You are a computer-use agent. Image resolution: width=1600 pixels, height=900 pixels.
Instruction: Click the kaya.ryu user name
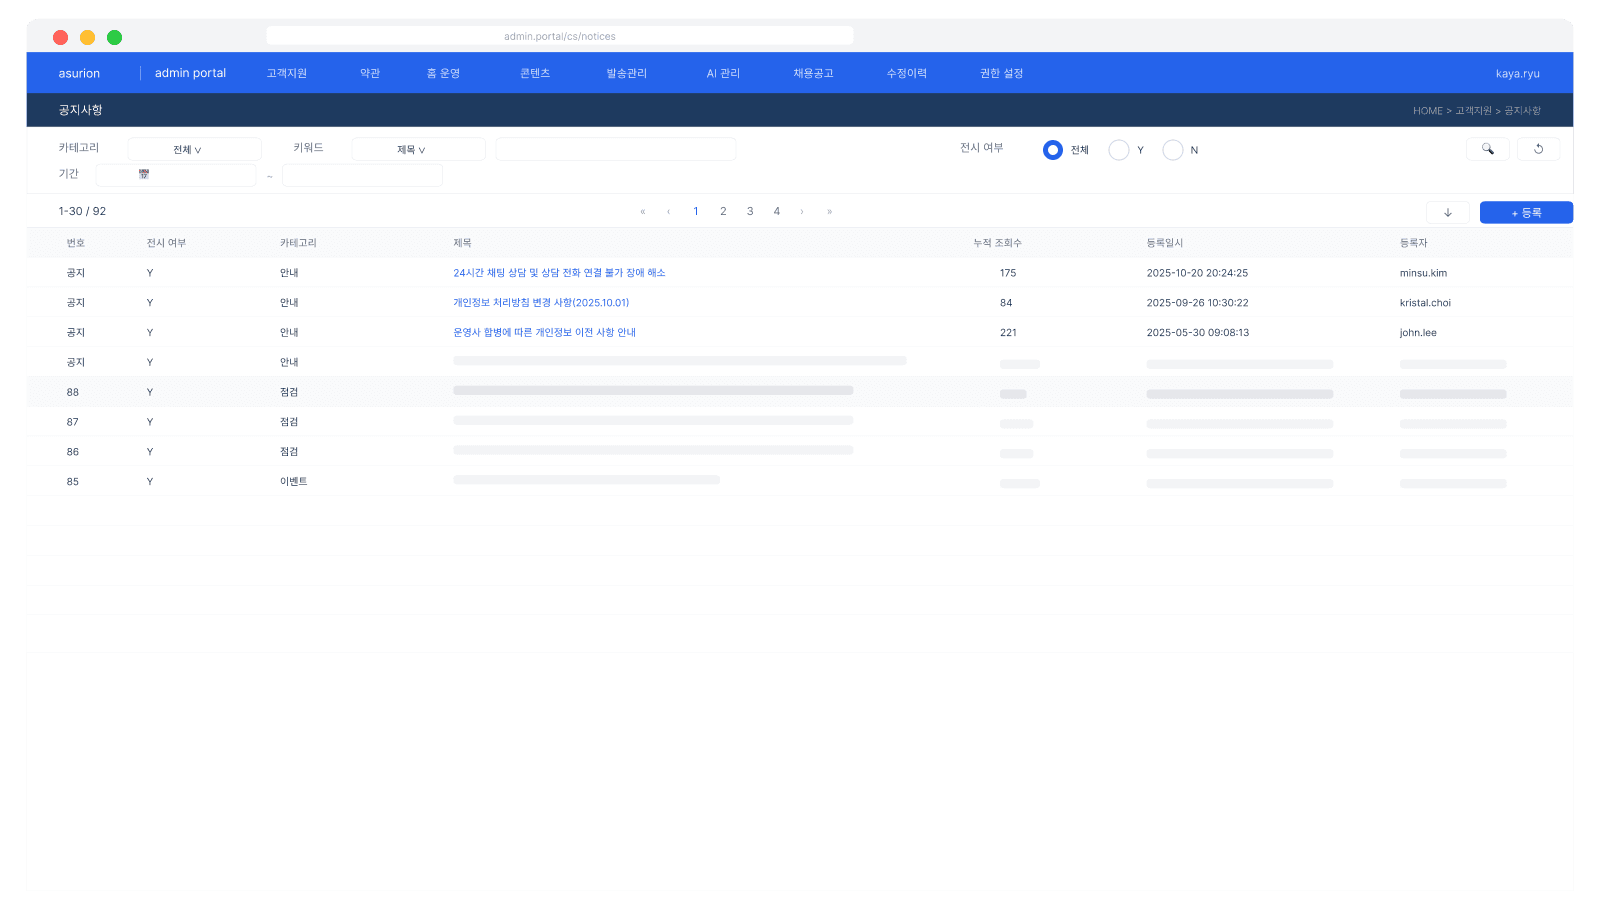click(x=1517, y=74)
